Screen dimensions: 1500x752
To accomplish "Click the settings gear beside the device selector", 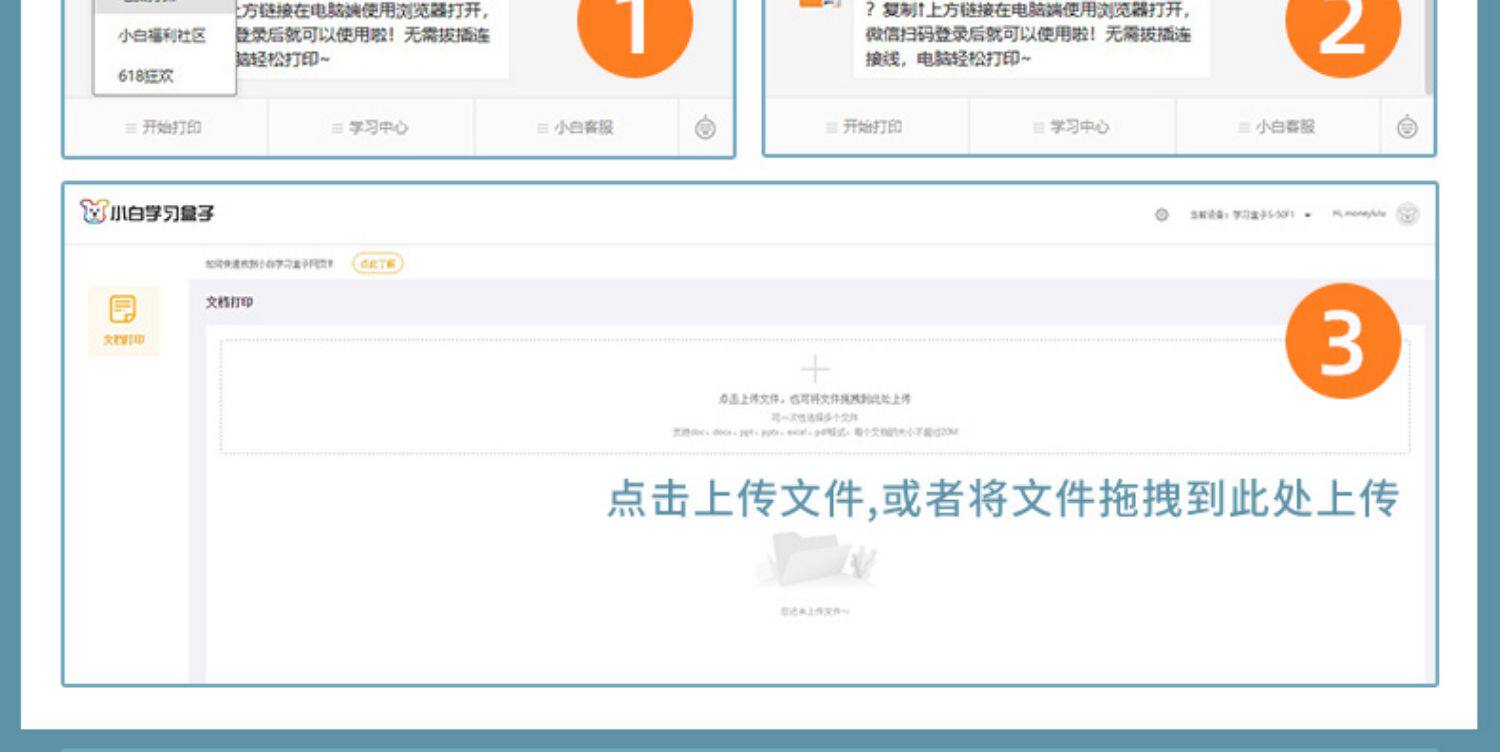I will pyautogui.click(x=1161, y=215).
